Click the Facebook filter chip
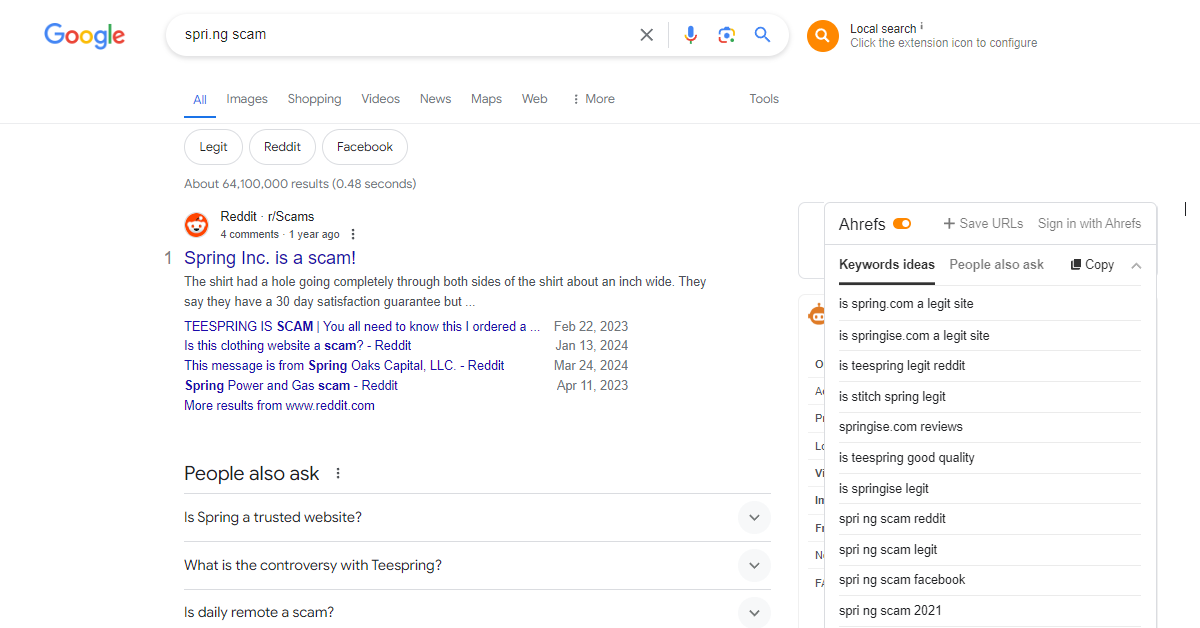Viewport: 1200px width, 628px height. tap(365, 147)
